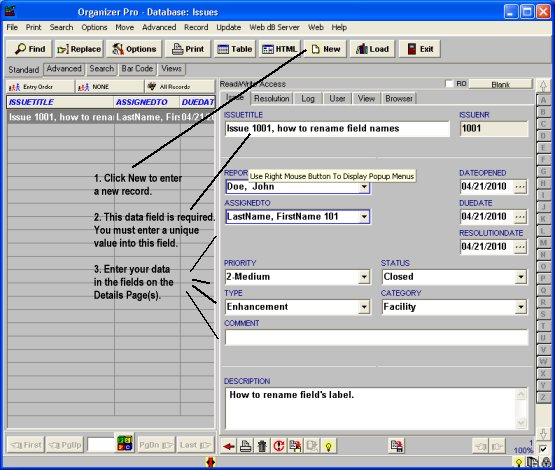Expand the ASSIGNEDTO dropdown
The width and height of the screenshot is (555, 470).
pyautogui.click(x=364, y=217)
